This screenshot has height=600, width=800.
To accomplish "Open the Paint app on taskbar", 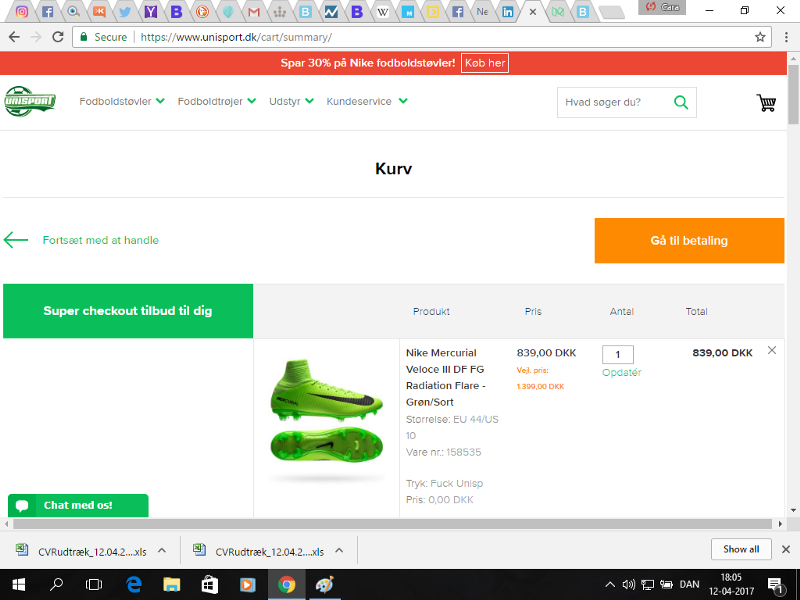I will pos(324,585).
